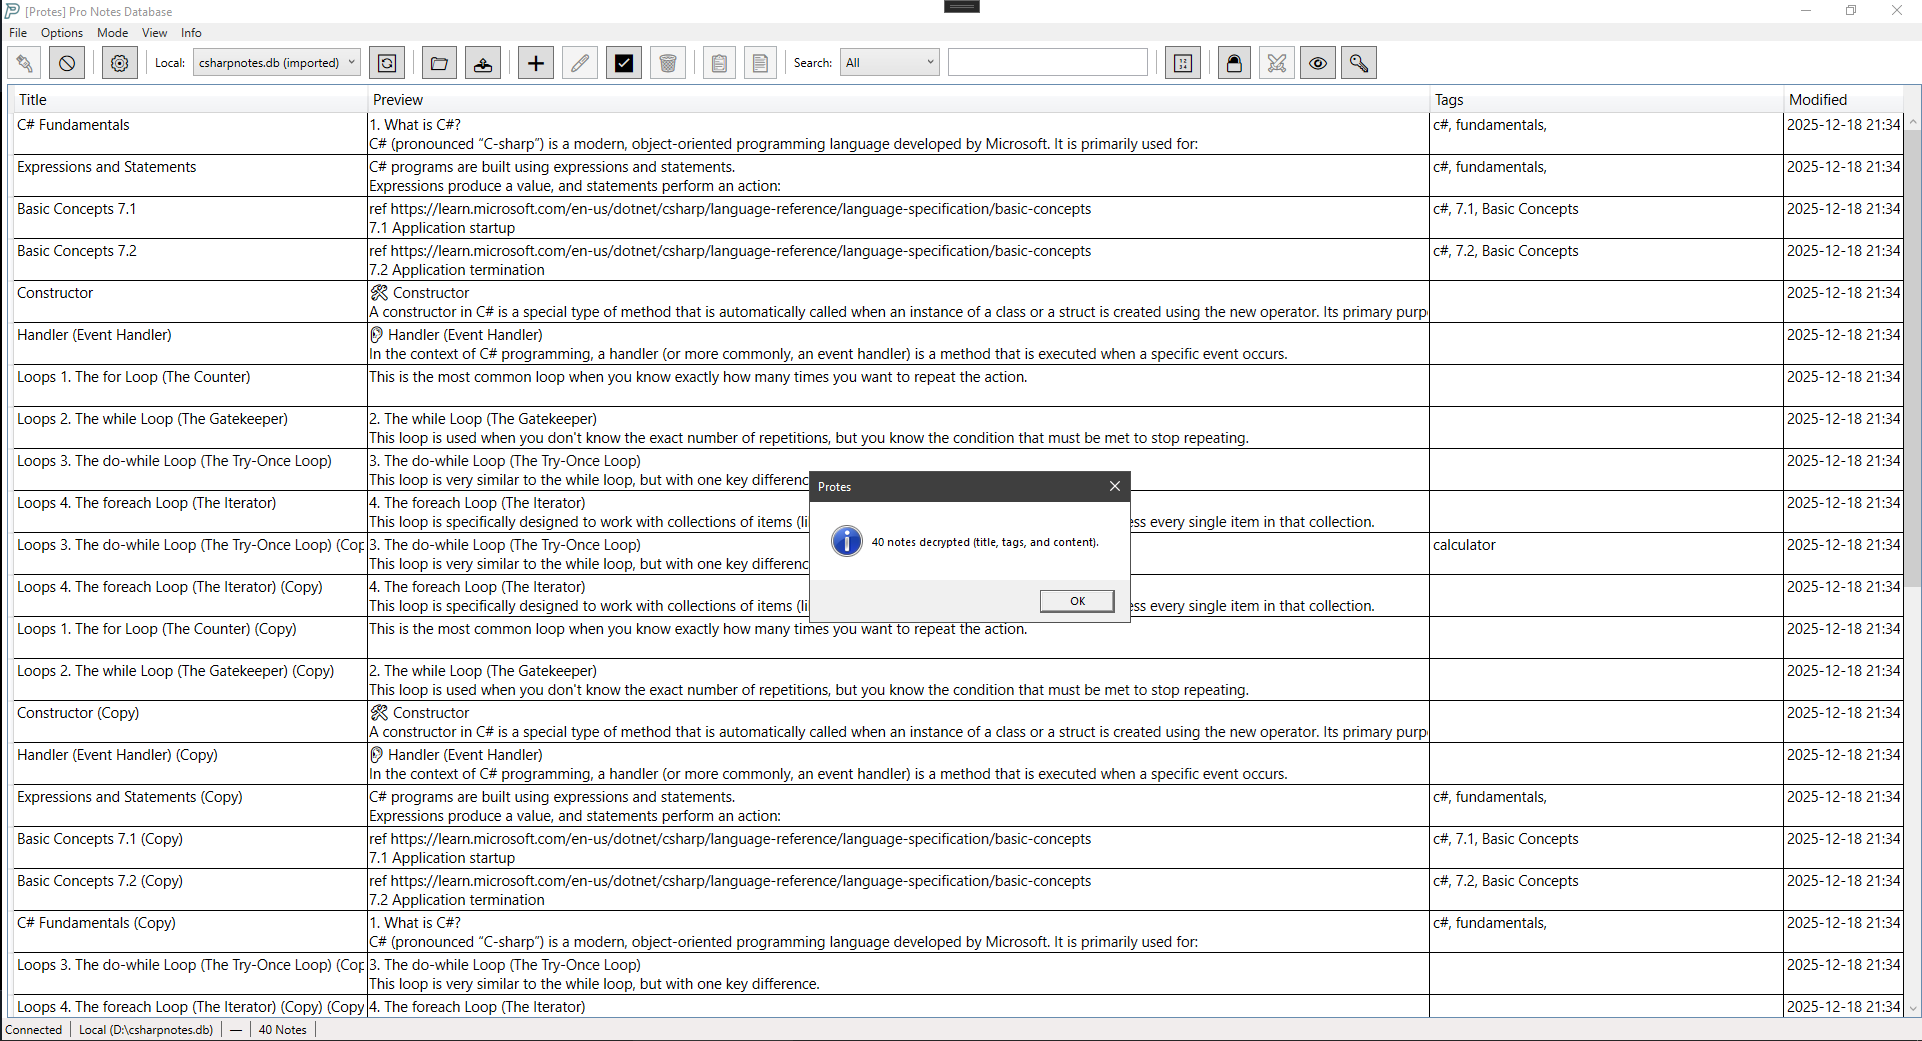
Task: Click the padlock icon in toolbar
Action: point(1235,63)
